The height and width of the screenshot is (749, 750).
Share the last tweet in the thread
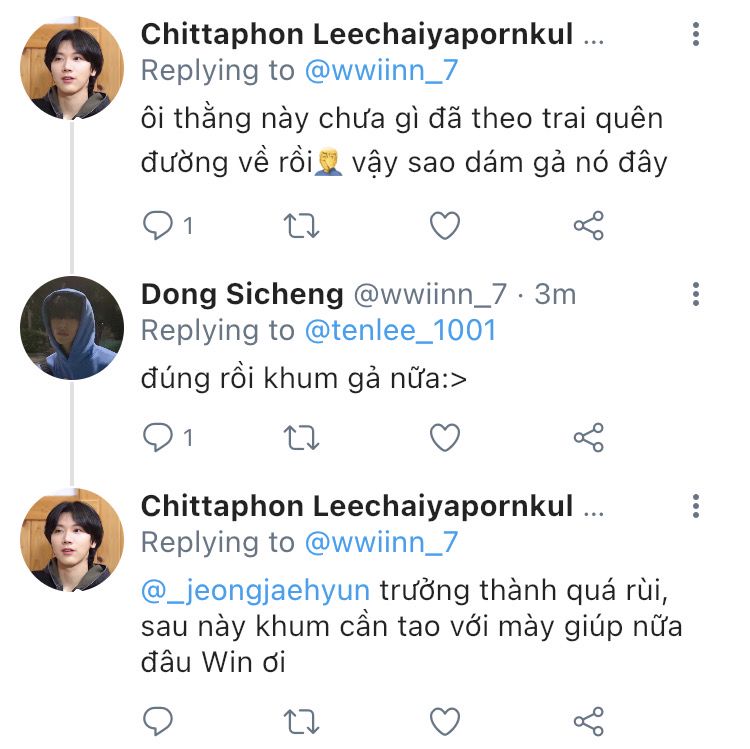[x=589, y=721]
